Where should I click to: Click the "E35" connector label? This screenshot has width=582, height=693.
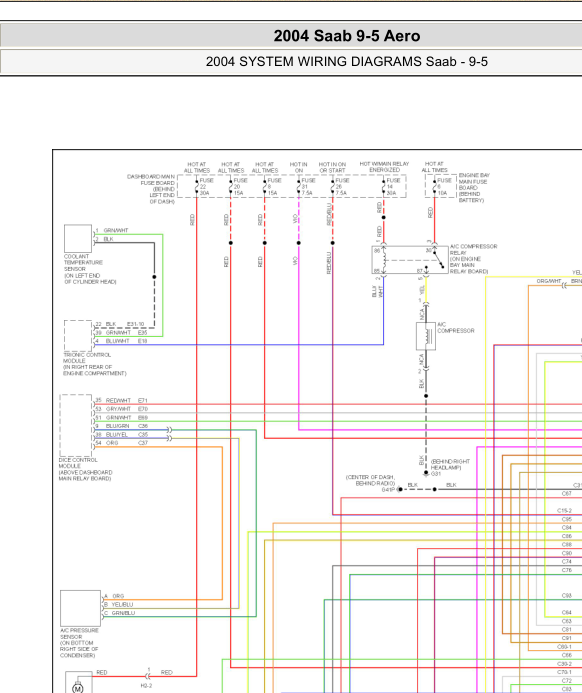coord(142,332)
